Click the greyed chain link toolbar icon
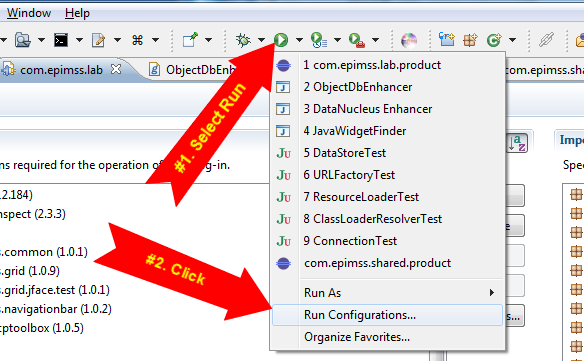Viewport: 584px width, 361px height. coord(546,39)
